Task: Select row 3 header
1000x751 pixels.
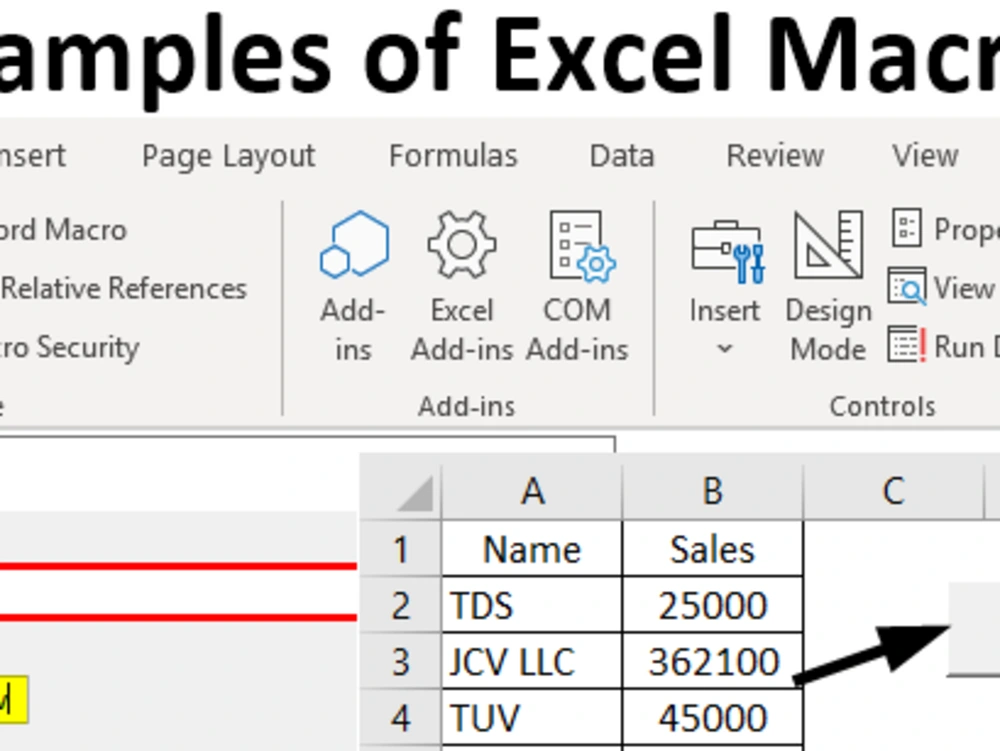Action: [x=401, y=662]
